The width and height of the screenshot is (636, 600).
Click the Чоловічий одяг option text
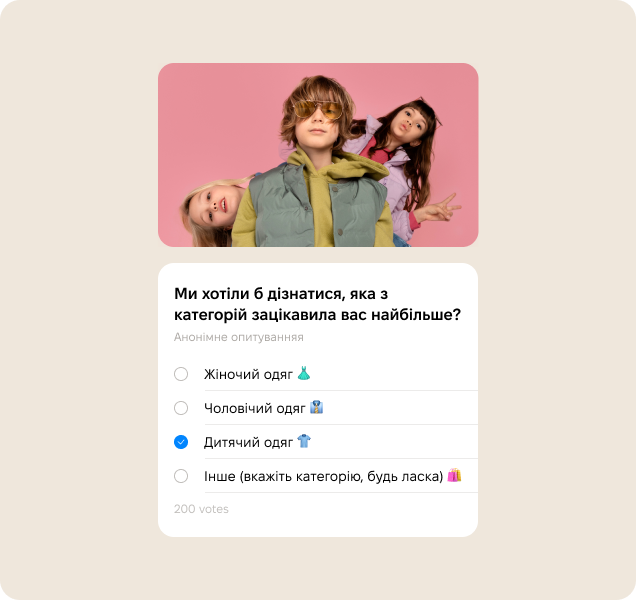255,408
